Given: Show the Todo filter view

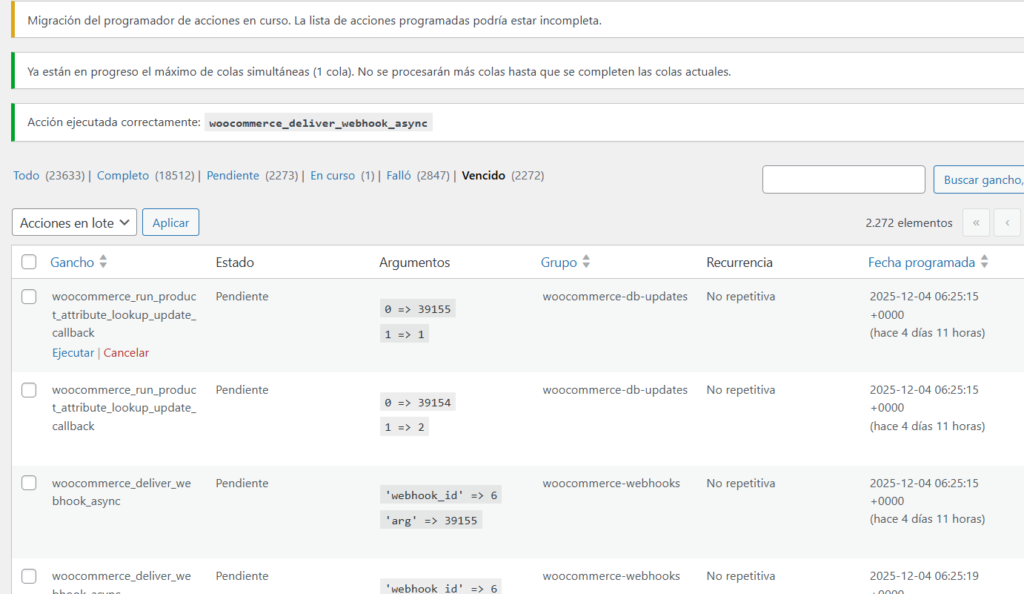Looking at the screenshot, I should coord(26,175).
